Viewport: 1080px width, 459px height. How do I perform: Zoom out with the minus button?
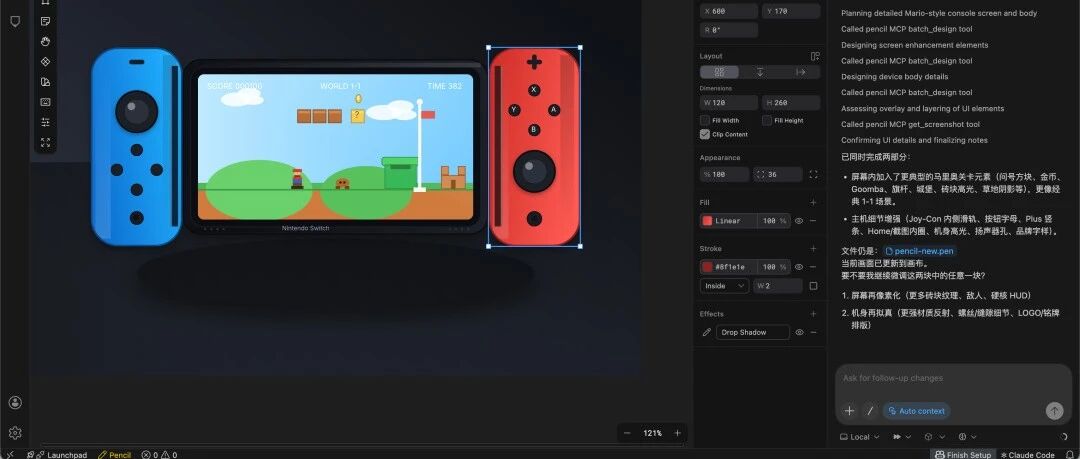click(627, 433)
